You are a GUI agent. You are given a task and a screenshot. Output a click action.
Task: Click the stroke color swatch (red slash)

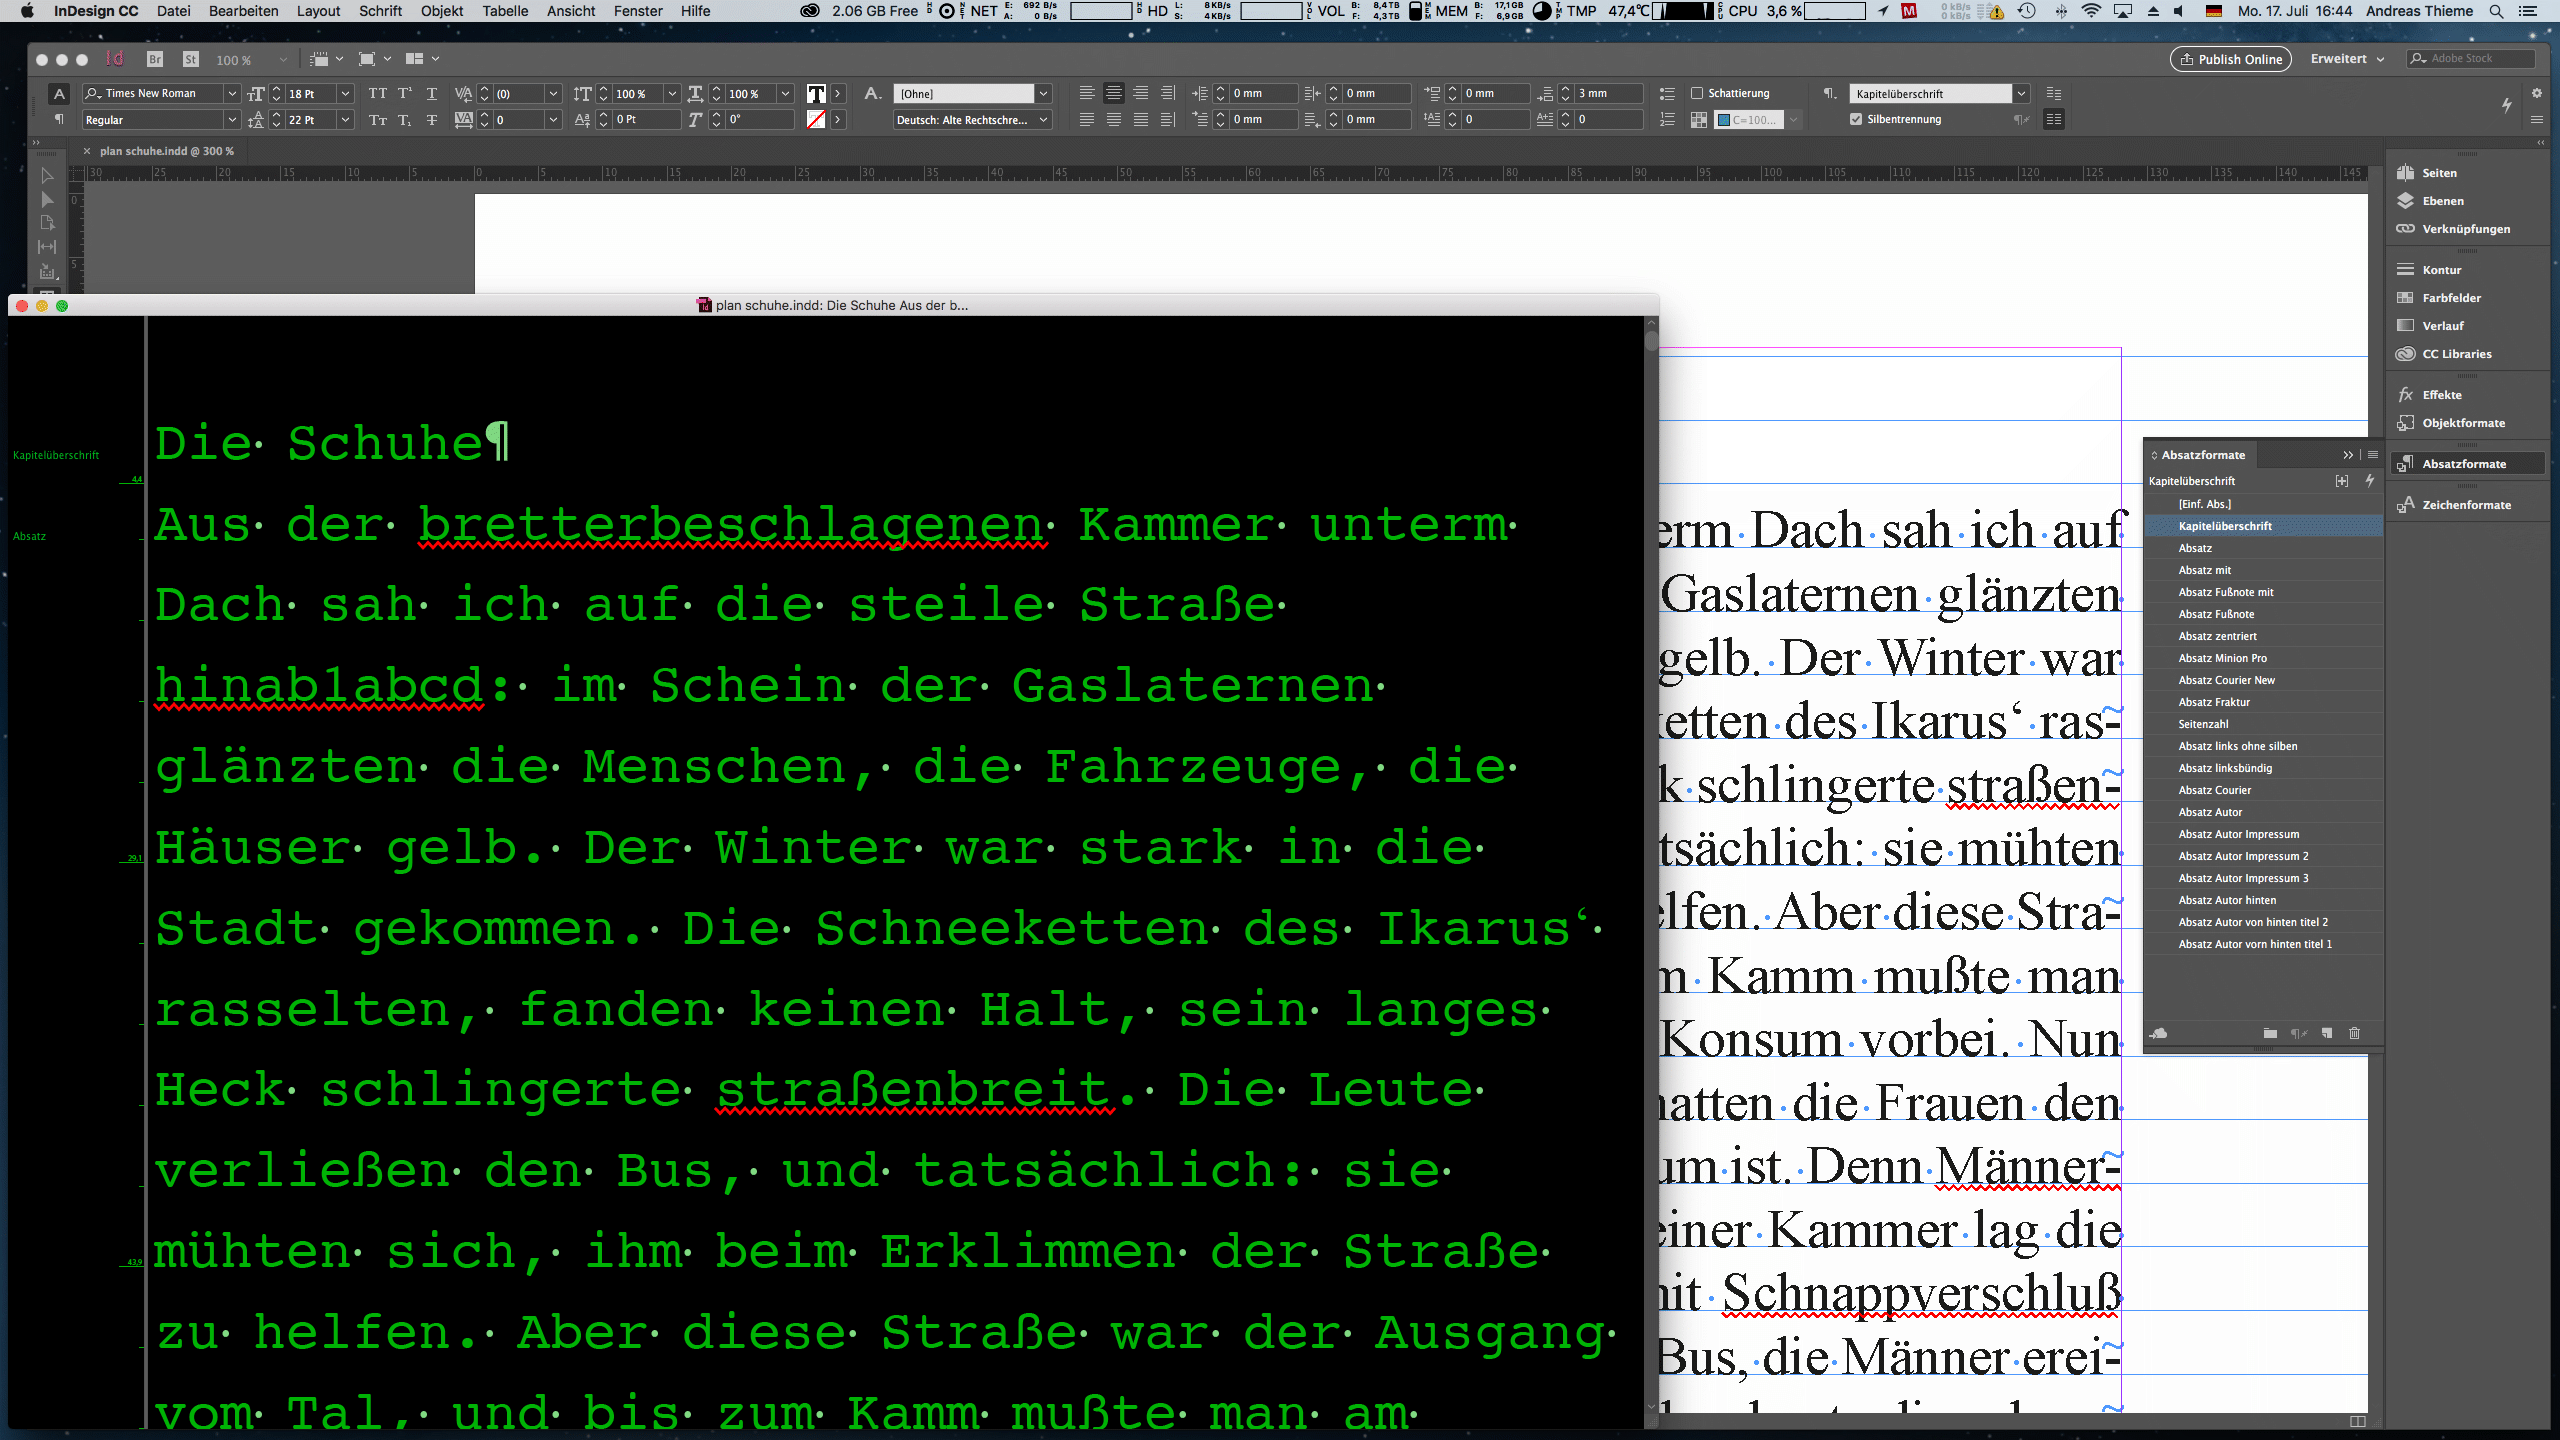tap(816, 119)
